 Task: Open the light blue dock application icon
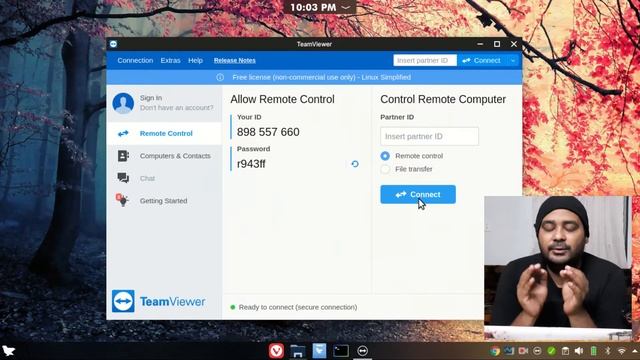tap(319, 351)
